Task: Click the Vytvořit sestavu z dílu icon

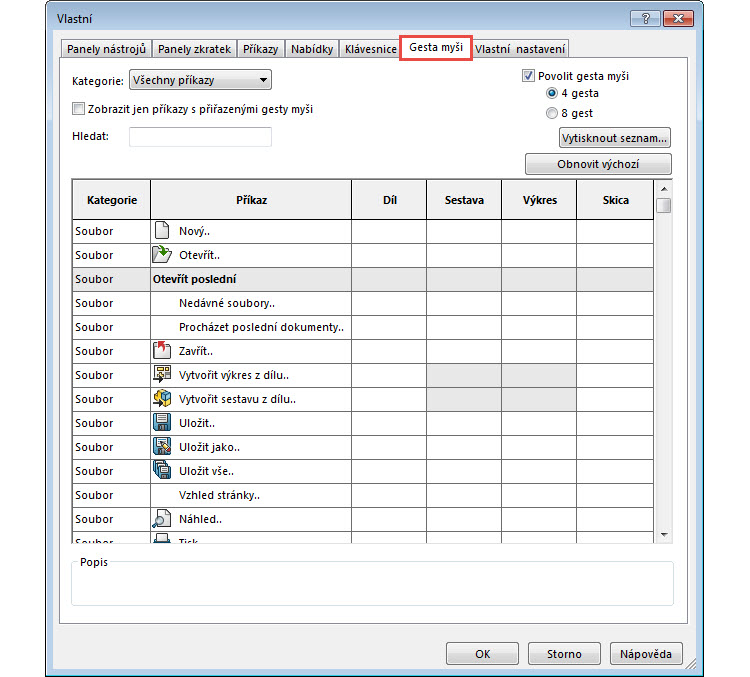Action: (162, 398)
